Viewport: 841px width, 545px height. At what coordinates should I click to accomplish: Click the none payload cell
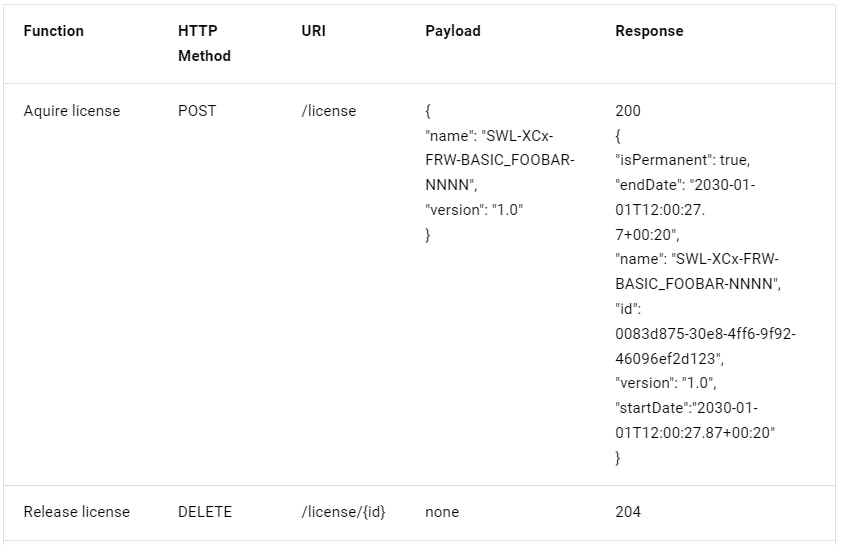[442, 512]
